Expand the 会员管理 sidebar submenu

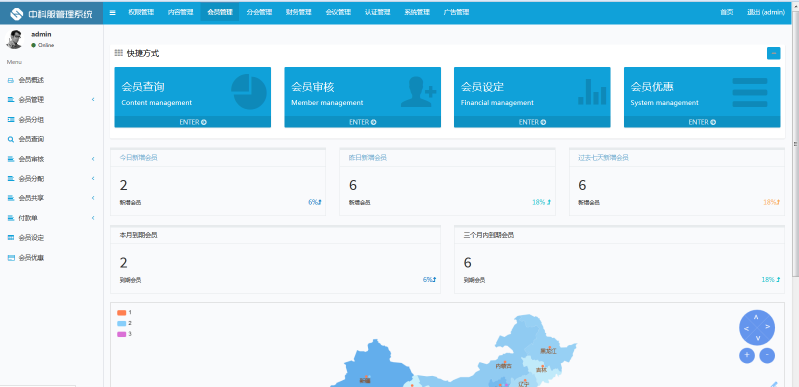[x=51, y=99]
